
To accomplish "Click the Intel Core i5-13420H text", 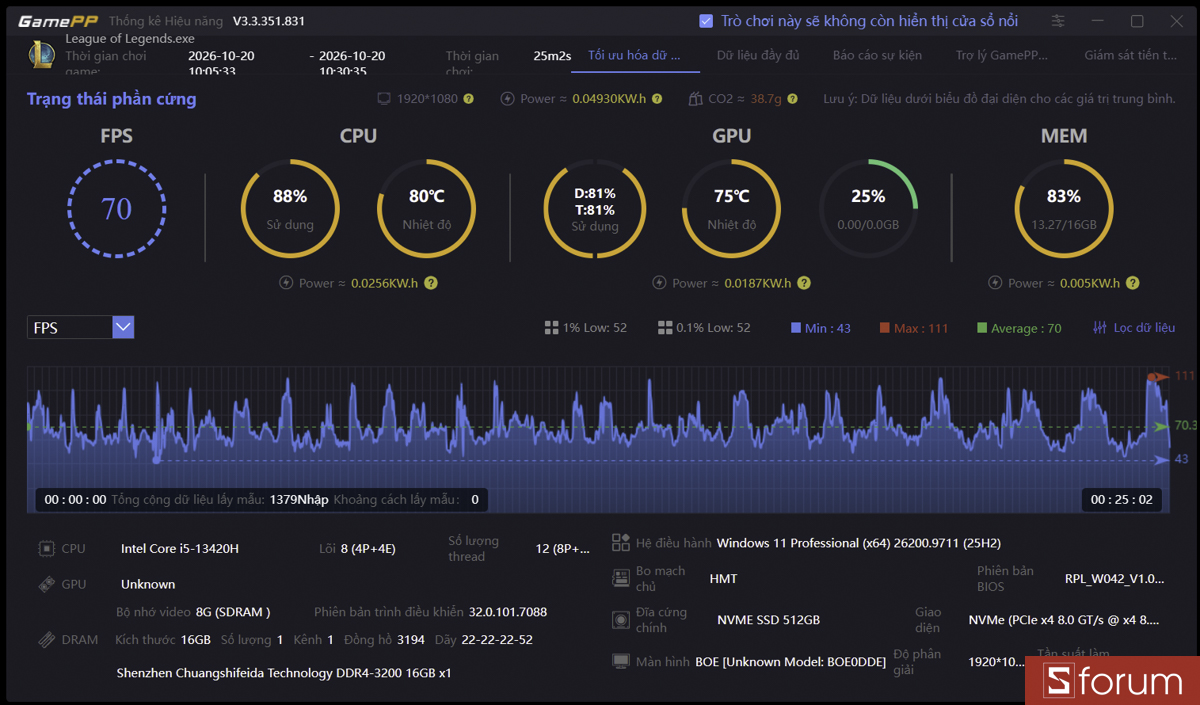I will [180, 548].
